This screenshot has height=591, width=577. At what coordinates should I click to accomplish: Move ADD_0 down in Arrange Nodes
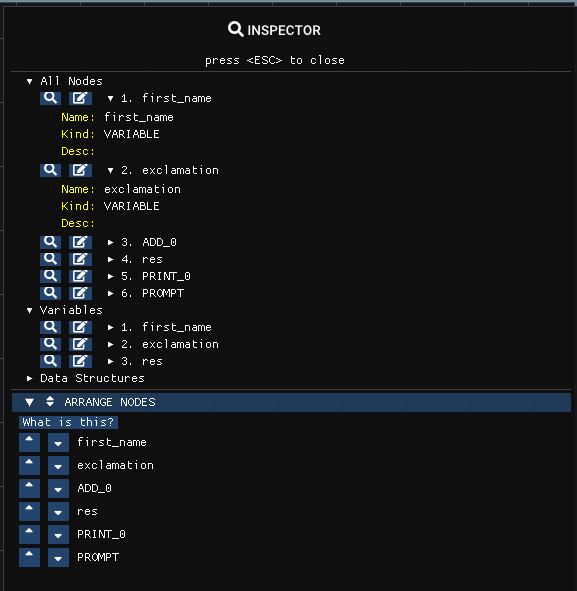click(x=58, y=488)
